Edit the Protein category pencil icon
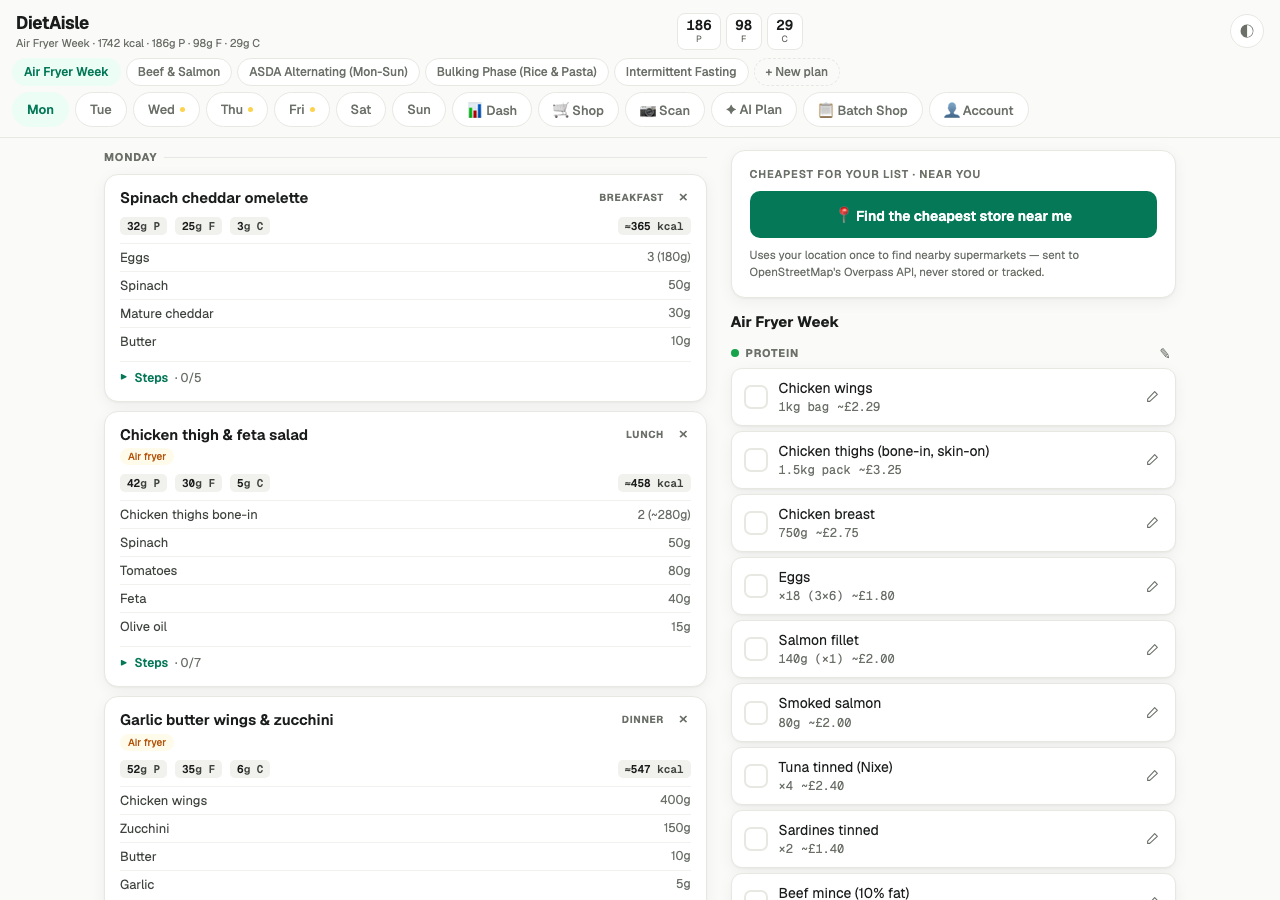 pyautogui.click(x=1164, y=353)
